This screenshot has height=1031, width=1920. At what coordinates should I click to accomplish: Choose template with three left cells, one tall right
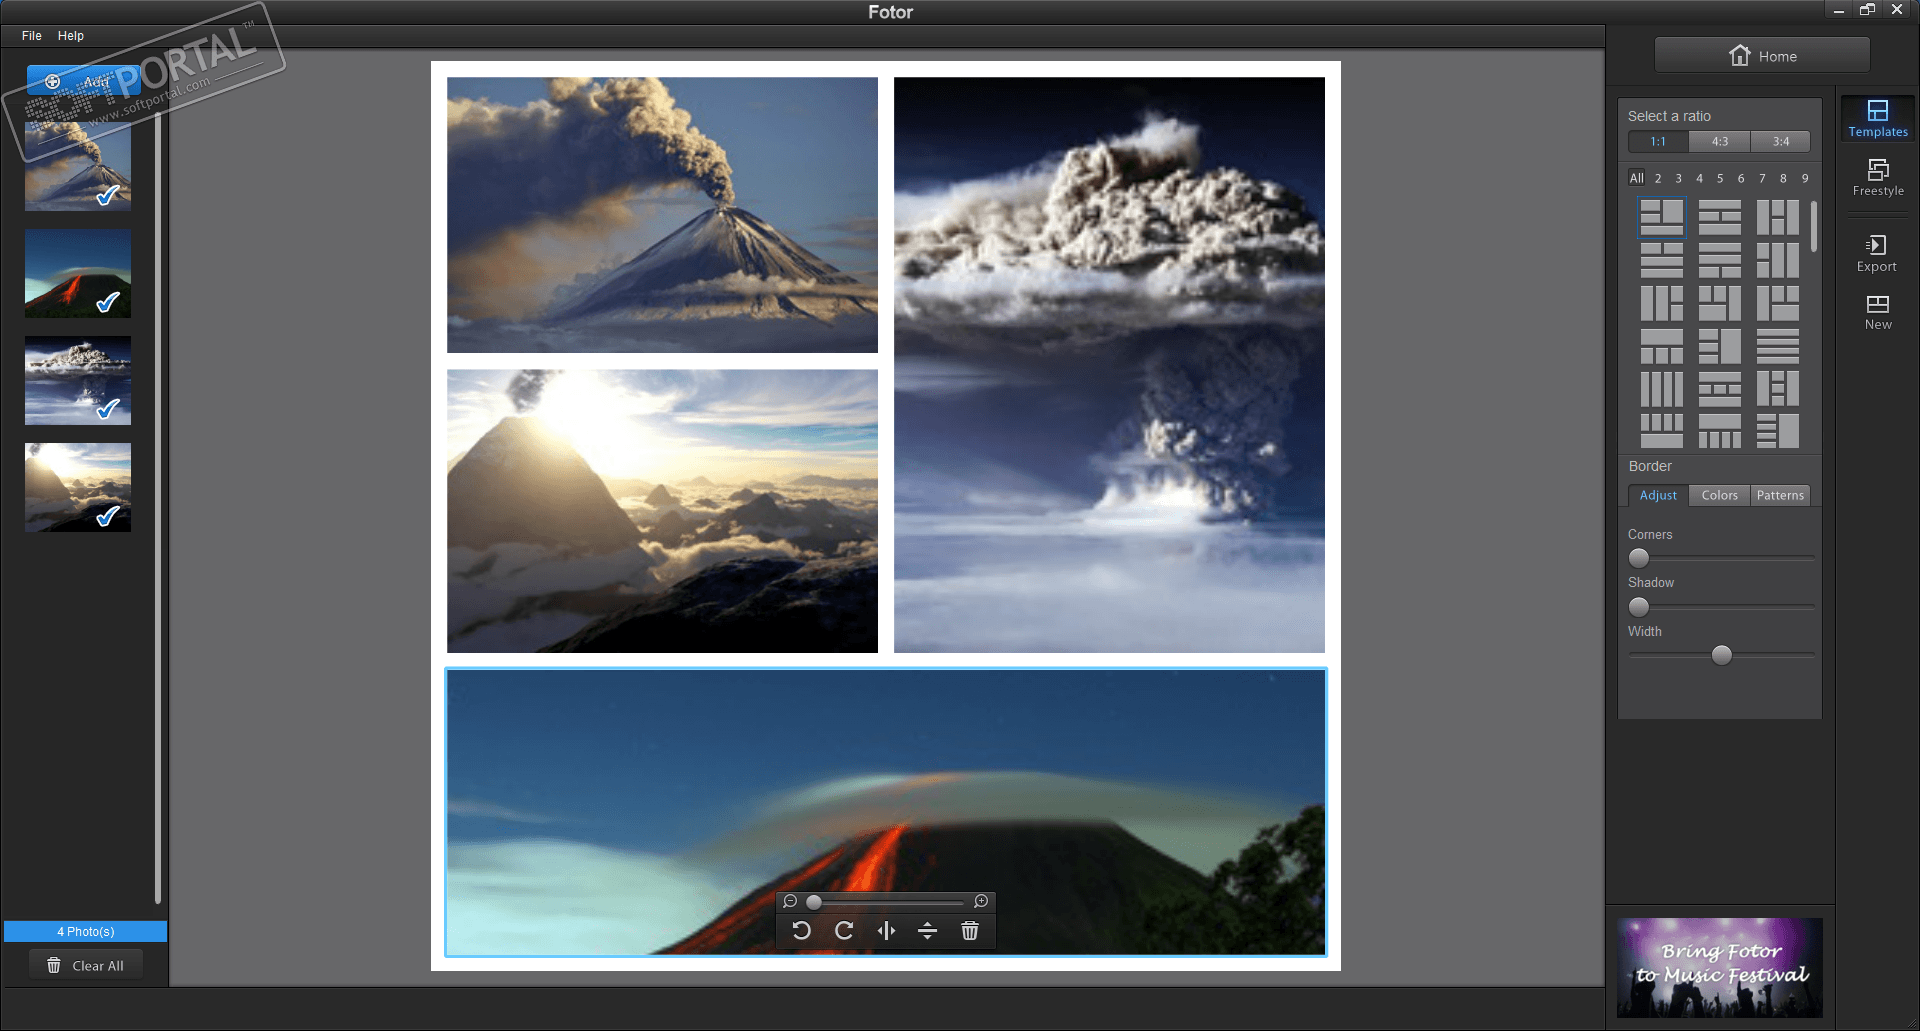1720,346
